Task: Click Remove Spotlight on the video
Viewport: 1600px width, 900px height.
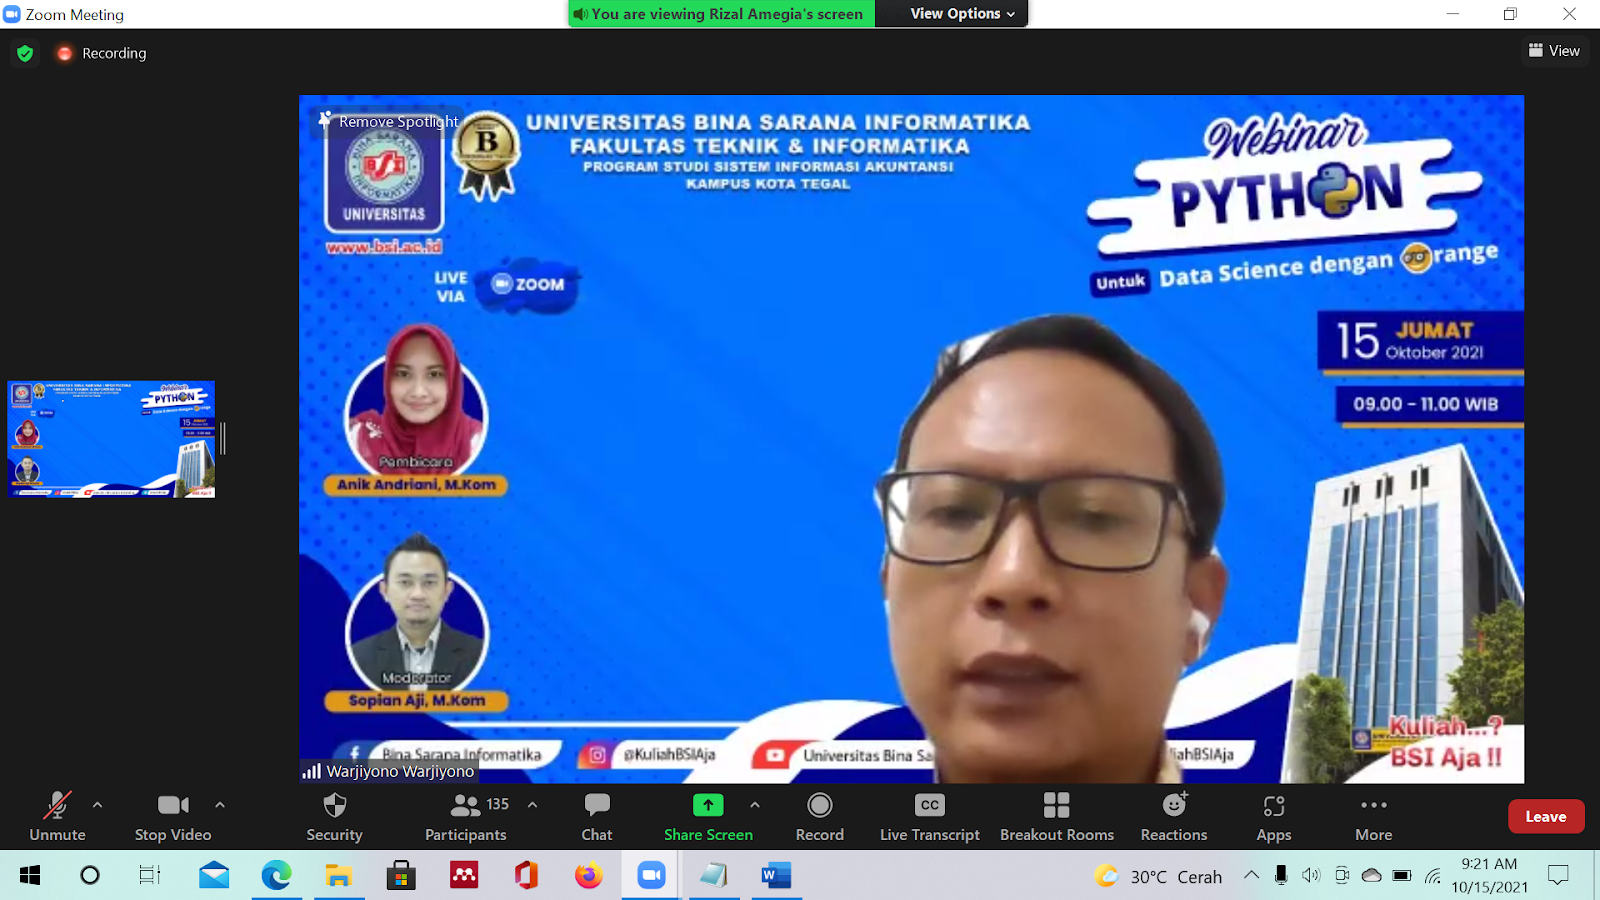Action: click(388, 121)
